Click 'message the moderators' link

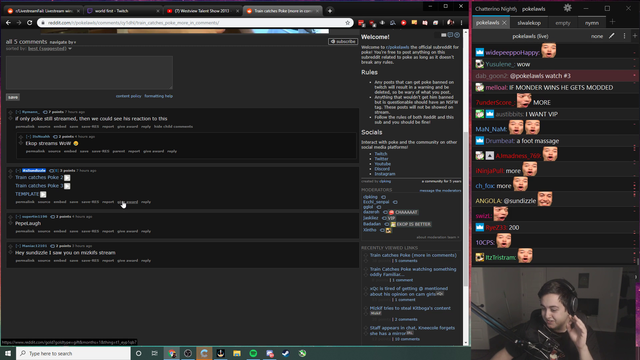pos(440,191)
